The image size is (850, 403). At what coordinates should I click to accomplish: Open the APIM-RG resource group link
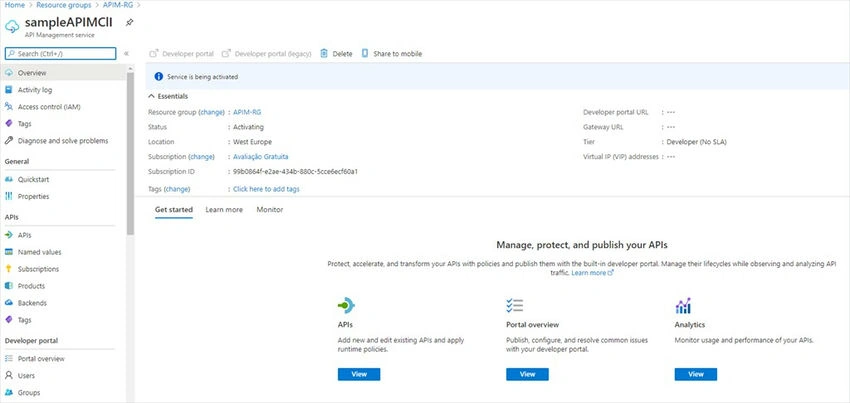click(247, 112)
